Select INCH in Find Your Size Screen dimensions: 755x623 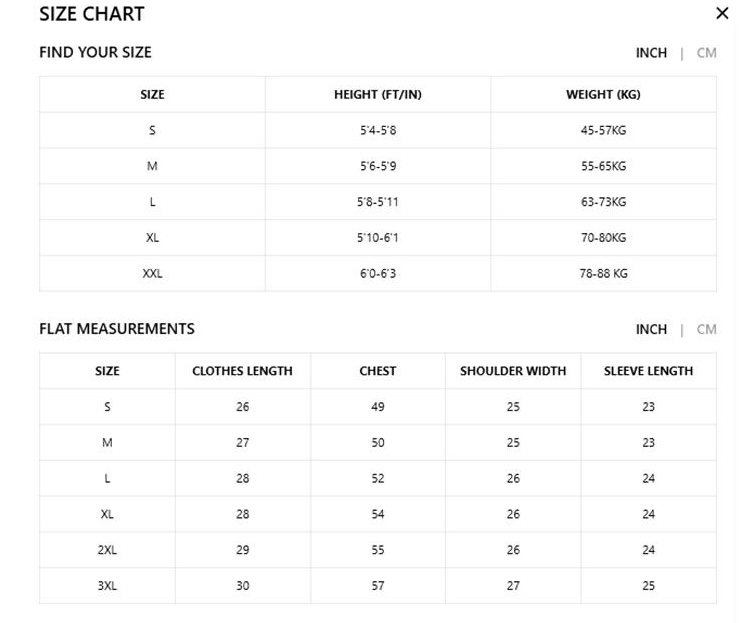coord(651,53)
